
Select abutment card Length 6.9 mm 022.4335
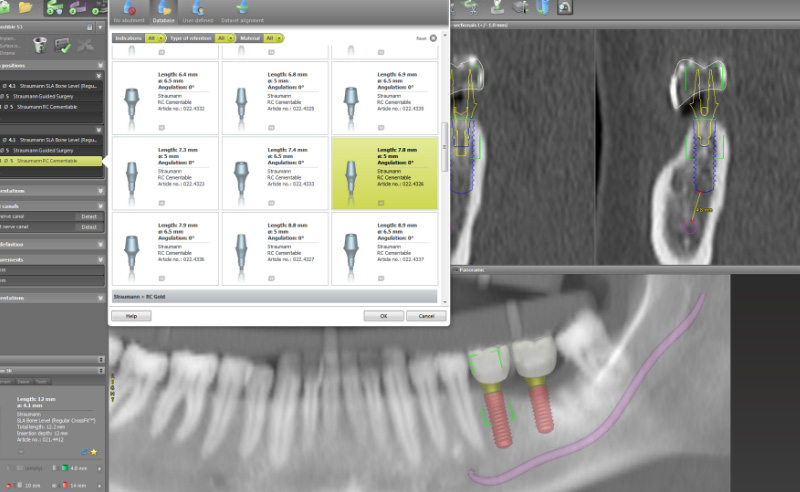(x=385, y=98)
